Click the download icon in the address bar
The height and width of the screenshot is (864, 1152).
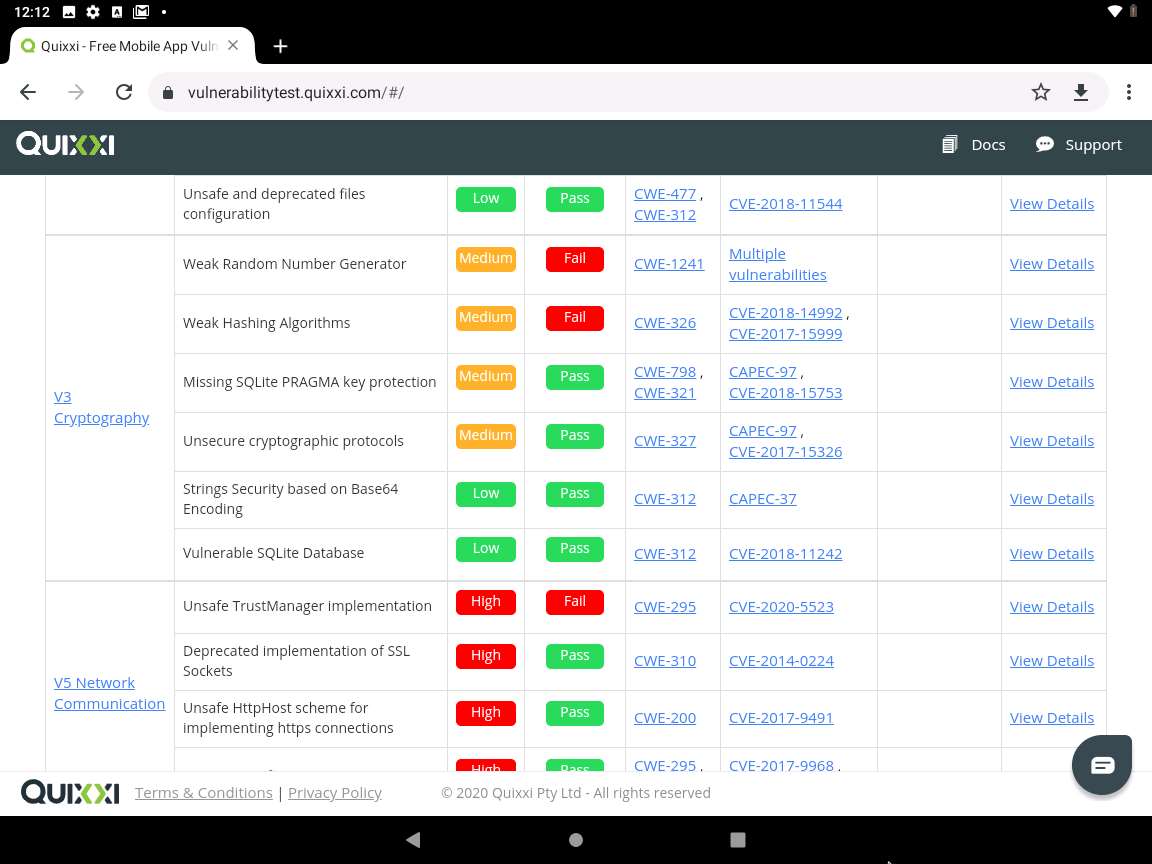(1080, 91)
